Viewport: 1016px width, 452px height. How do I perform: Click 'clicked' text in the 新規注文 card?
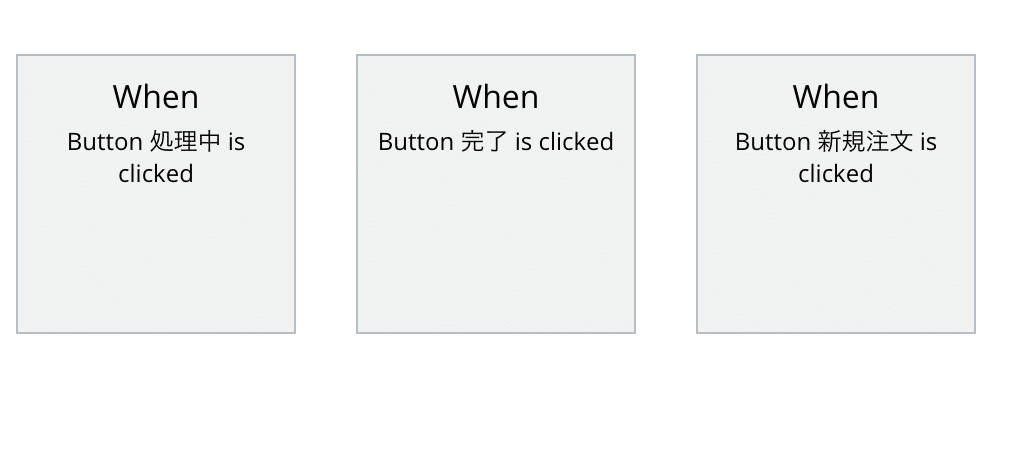pyautogui.click(x=836, y=174)
